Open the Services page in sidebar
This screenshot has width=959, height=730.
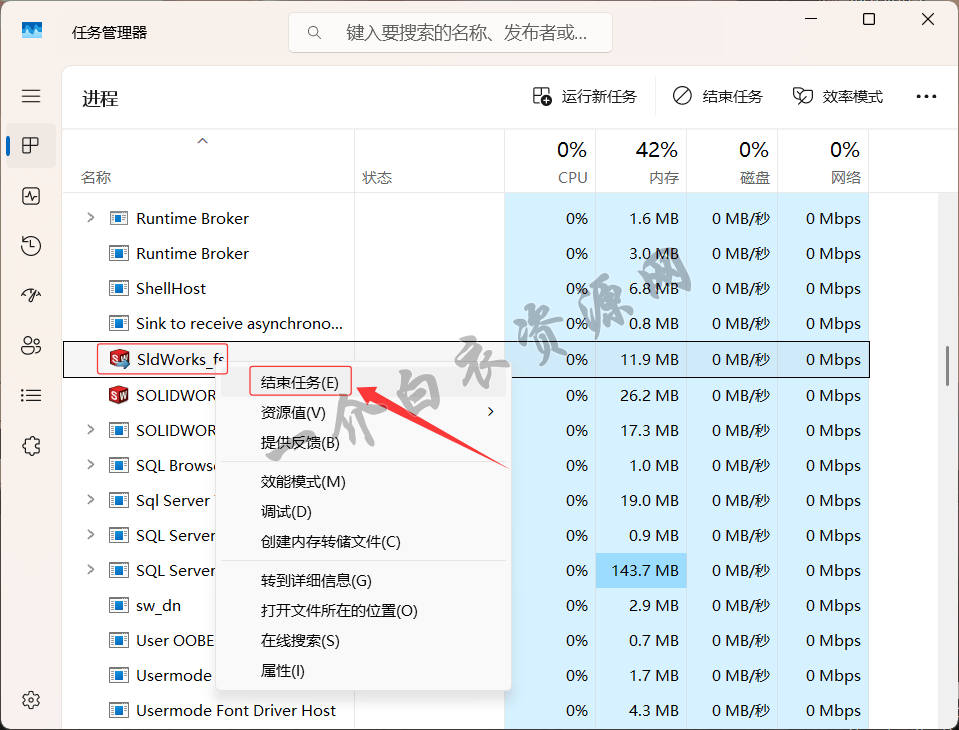(x=31, y=446)
